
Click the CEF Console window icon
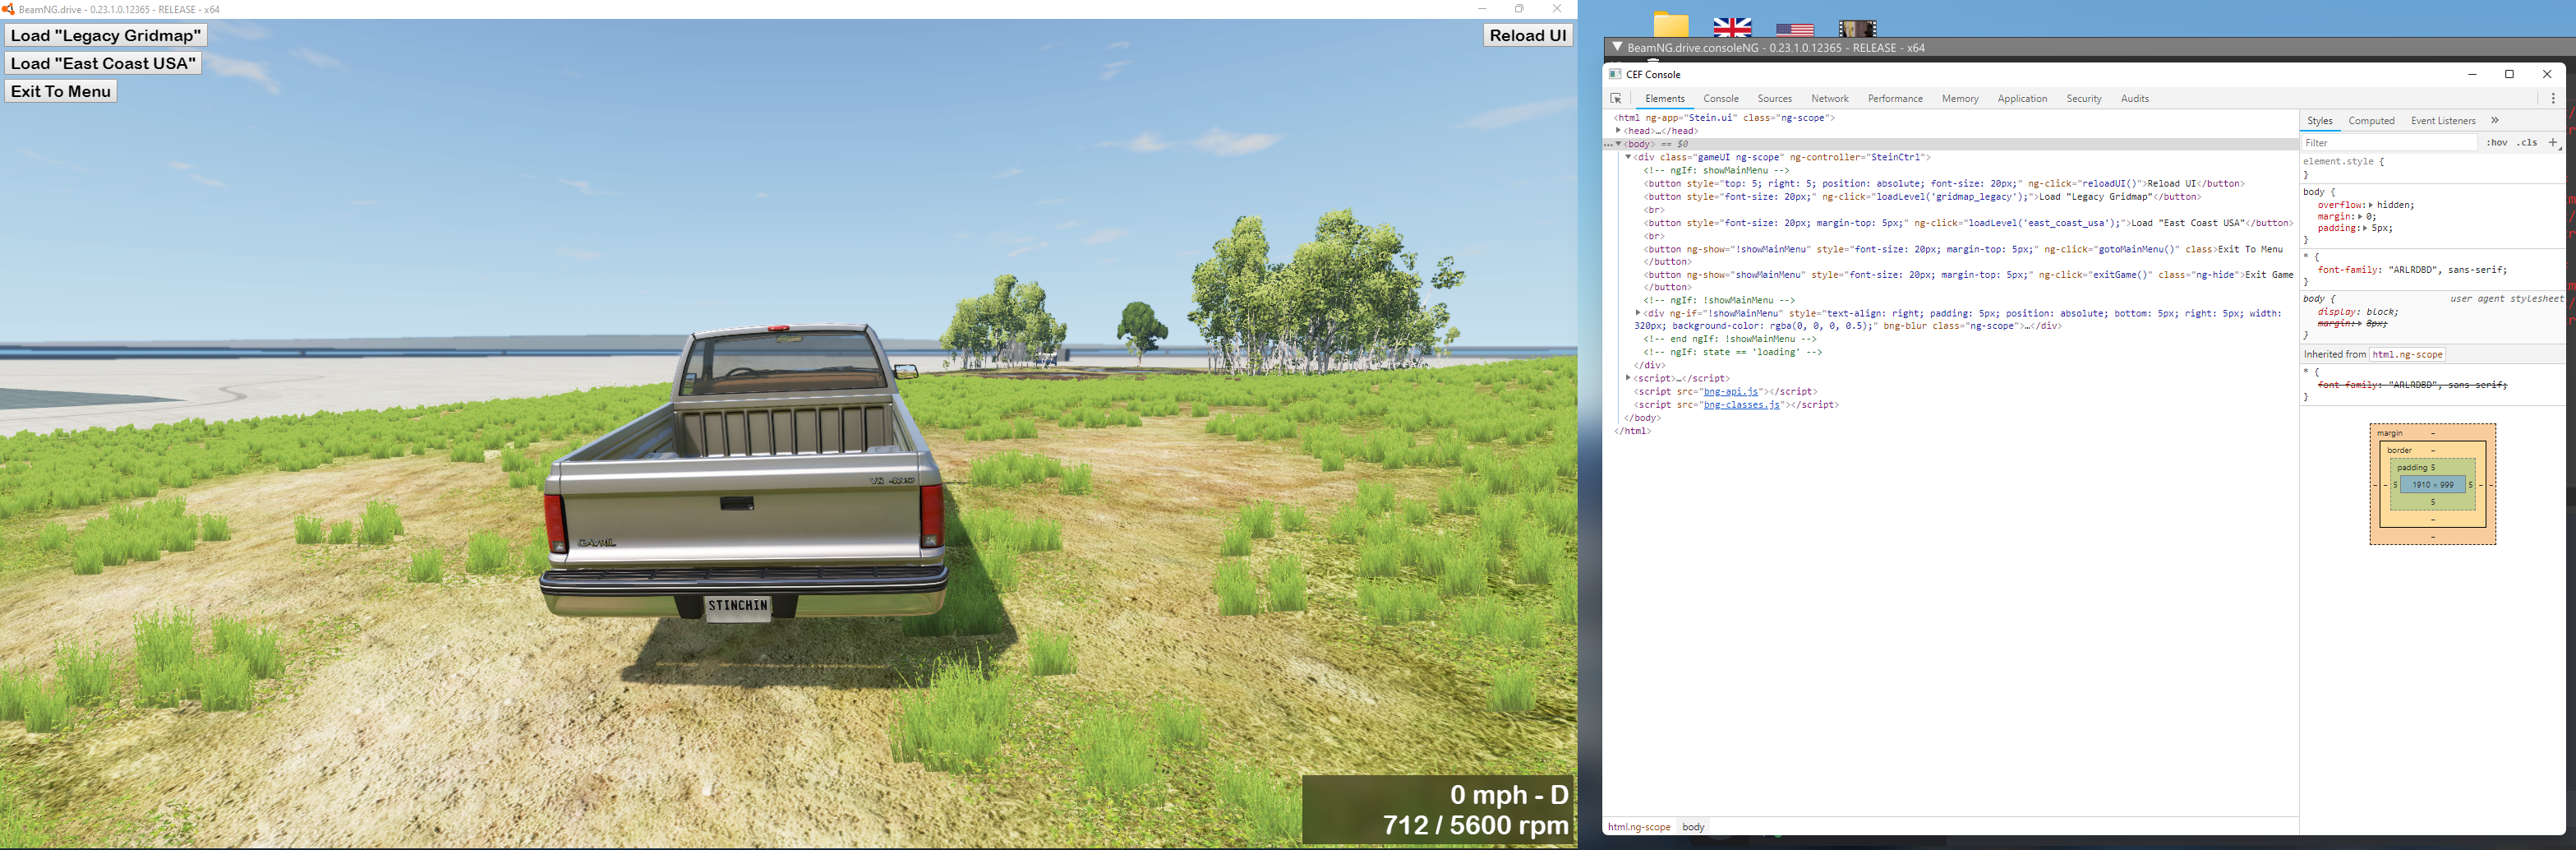point(1615,74)
